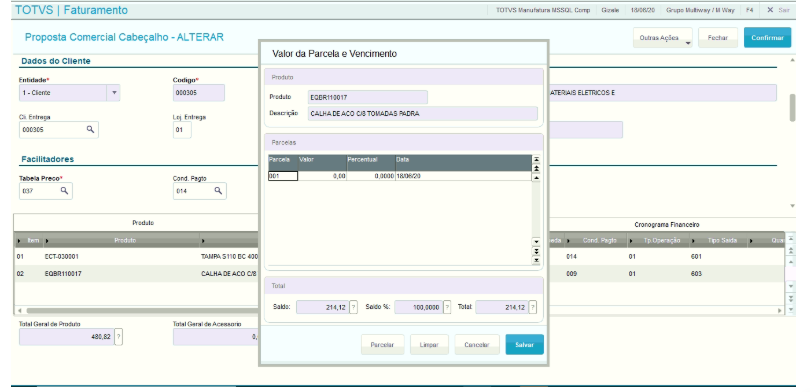Click the Valor cell 0,00 in Parcelas
The width and height of the screenshot is (810, 392).
(322, 176)
